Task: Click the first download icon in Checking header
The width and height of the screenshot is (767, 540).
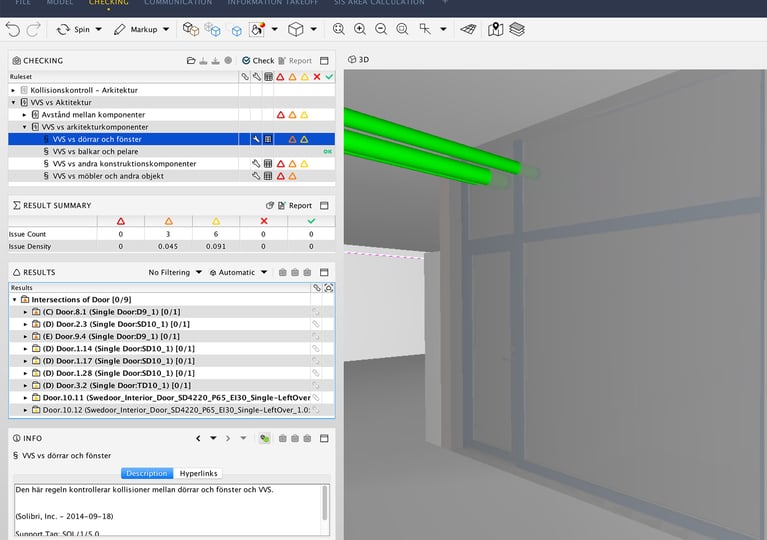Action: click(203, 61)
